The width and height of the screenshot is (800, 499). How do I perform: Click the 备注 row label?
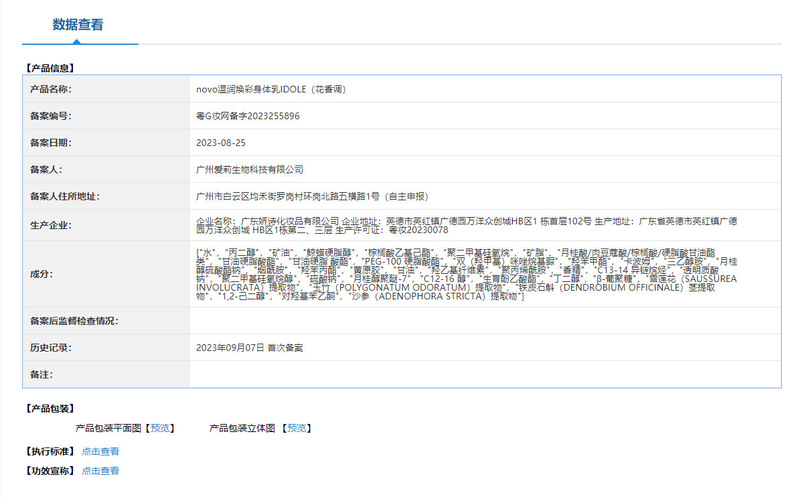41,375
